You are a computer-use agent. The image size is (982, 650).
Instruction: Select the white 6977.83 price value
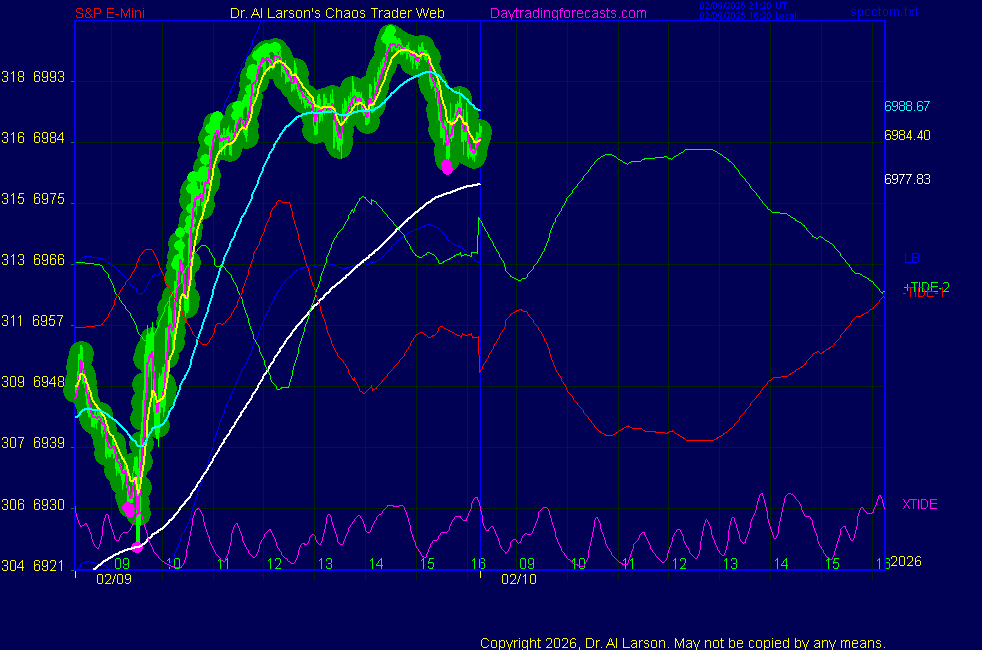pyautogui.click(x=907, y=179)
